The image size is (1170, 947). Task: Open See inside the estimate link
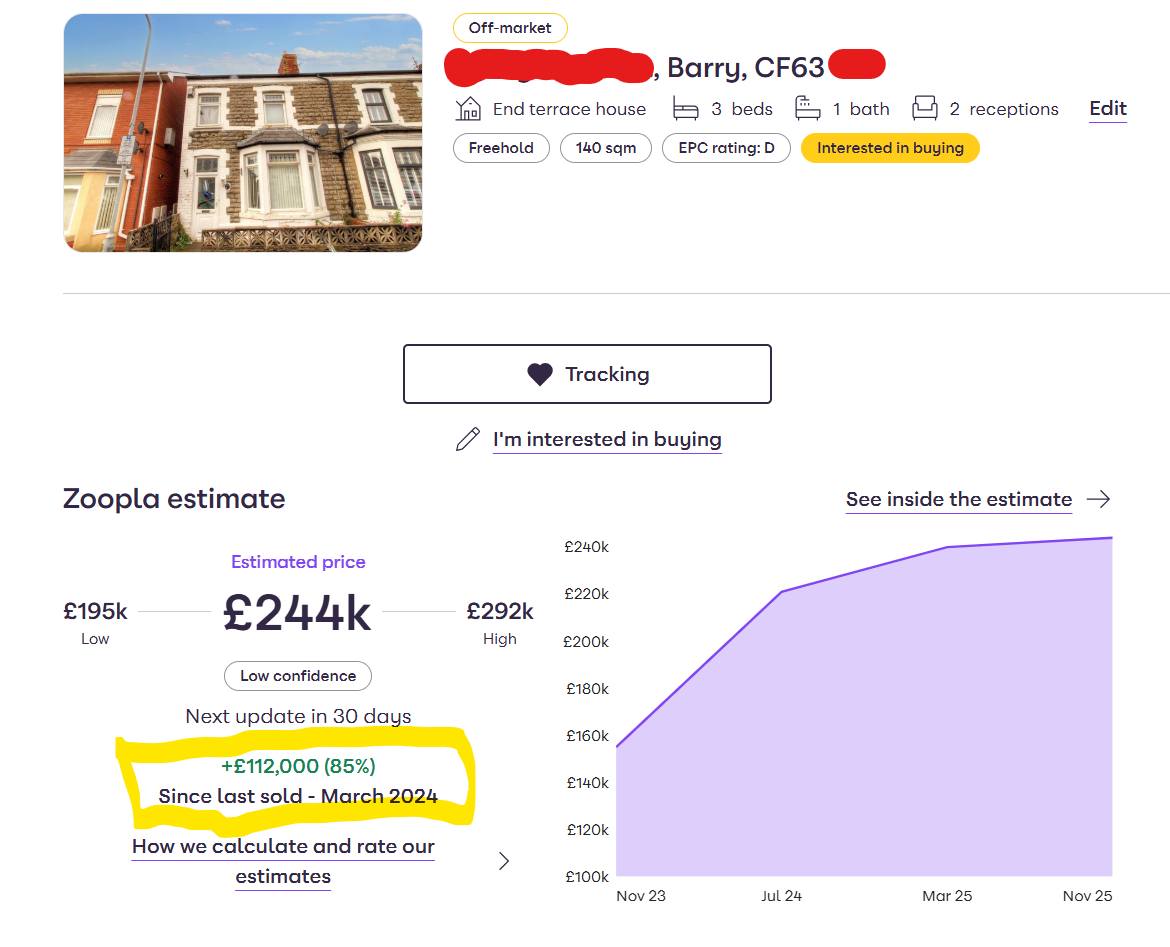[958, 499]
